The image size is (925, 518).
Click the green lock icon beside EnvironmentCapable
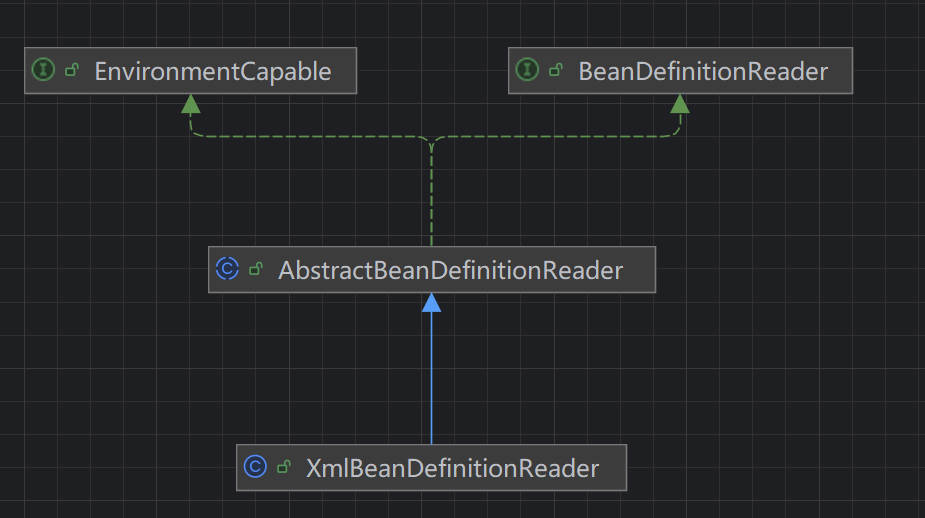click(x=71, y=70)
